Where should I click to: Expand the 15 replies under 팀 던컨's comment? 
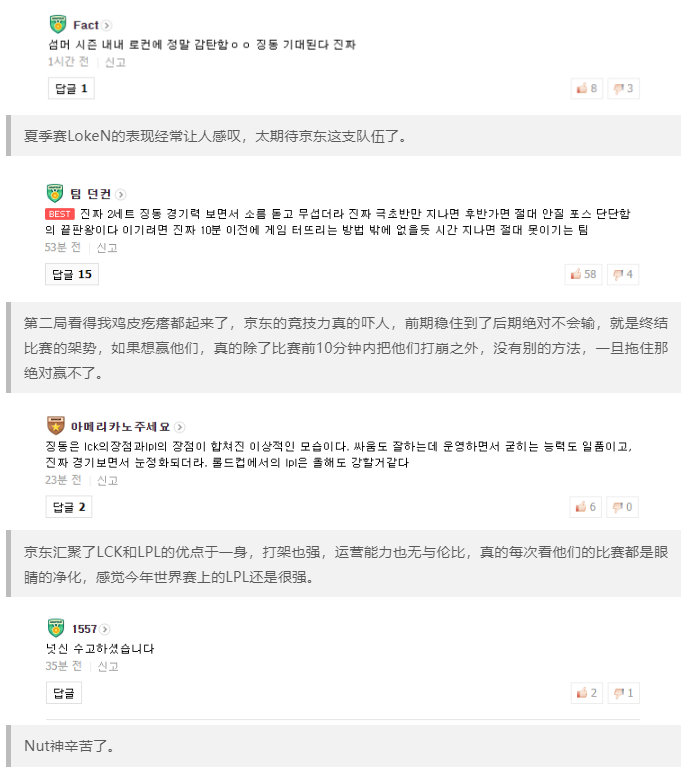(x=72, y=274)
